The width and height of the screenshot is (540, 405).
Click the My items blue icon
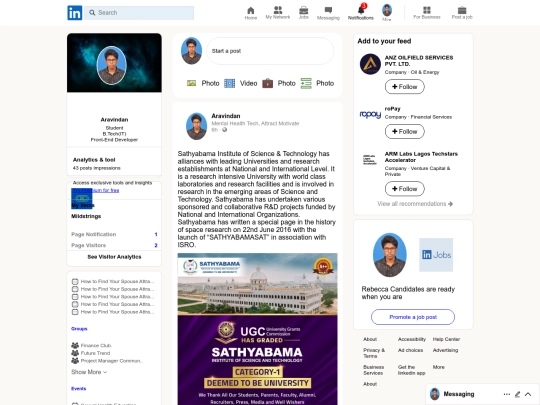pos(82,198)
